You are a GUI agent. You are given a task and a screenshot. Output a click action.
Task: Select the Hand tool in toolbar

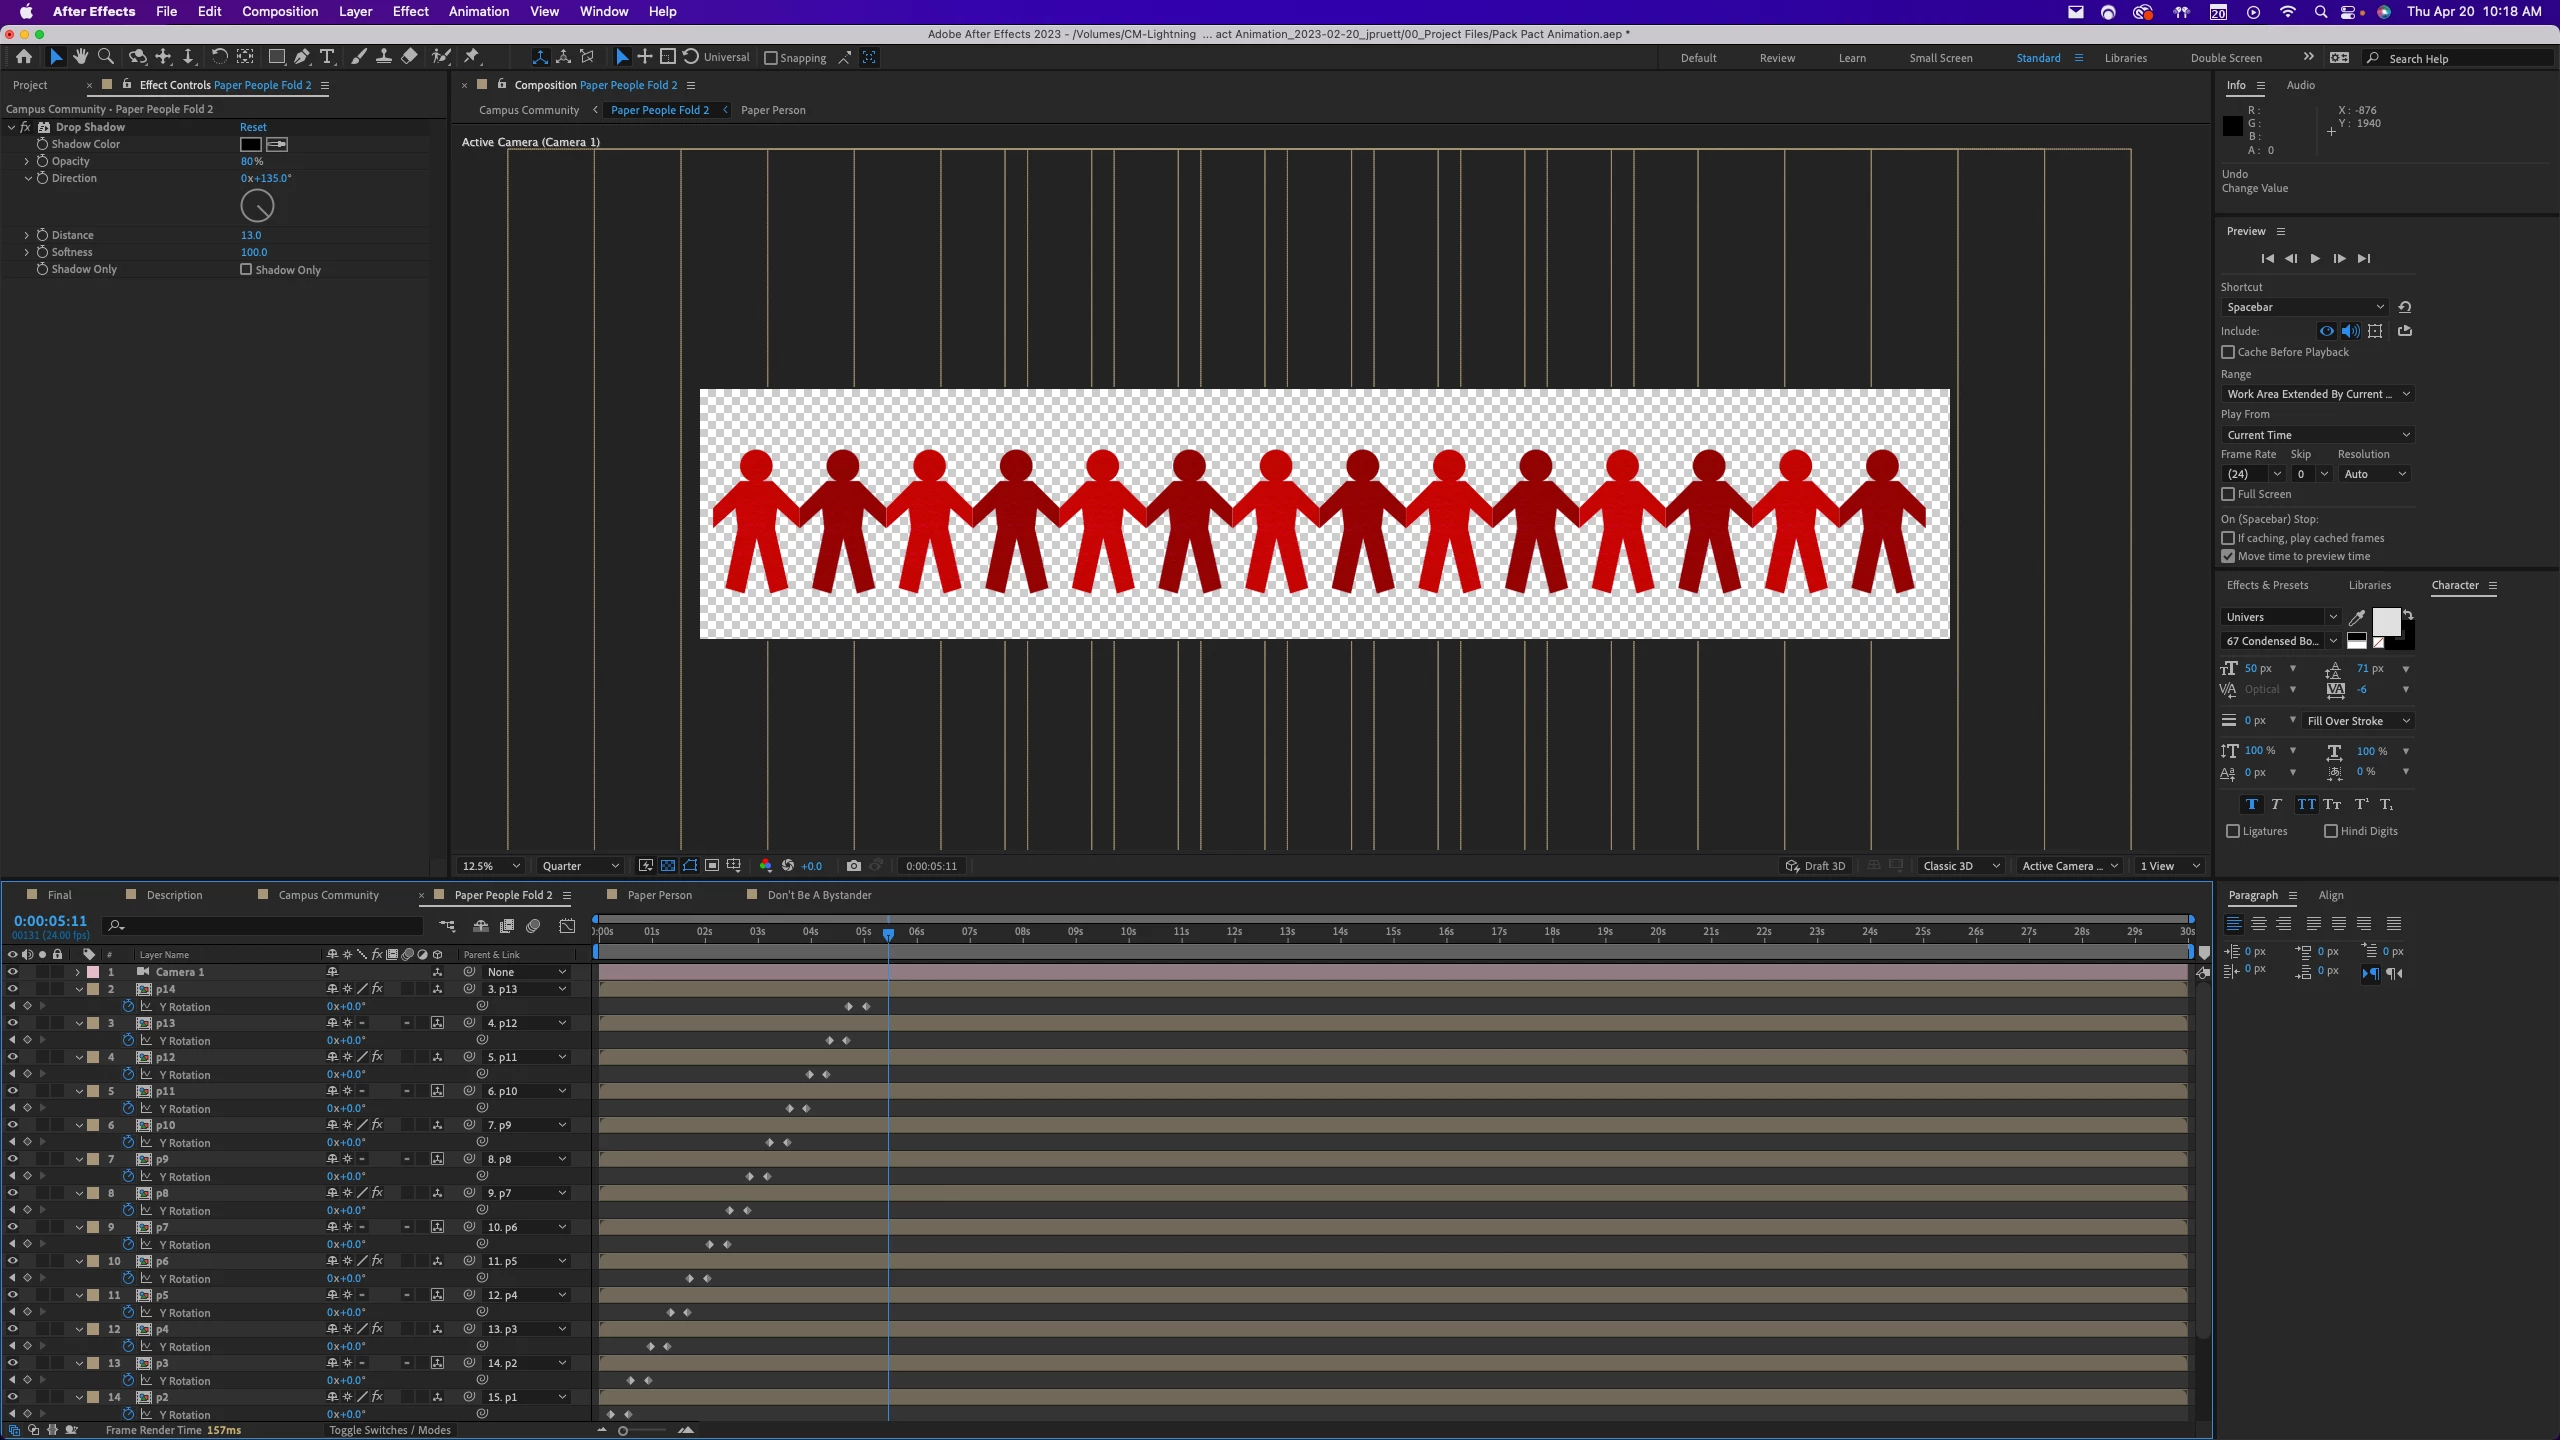(80, 57)
